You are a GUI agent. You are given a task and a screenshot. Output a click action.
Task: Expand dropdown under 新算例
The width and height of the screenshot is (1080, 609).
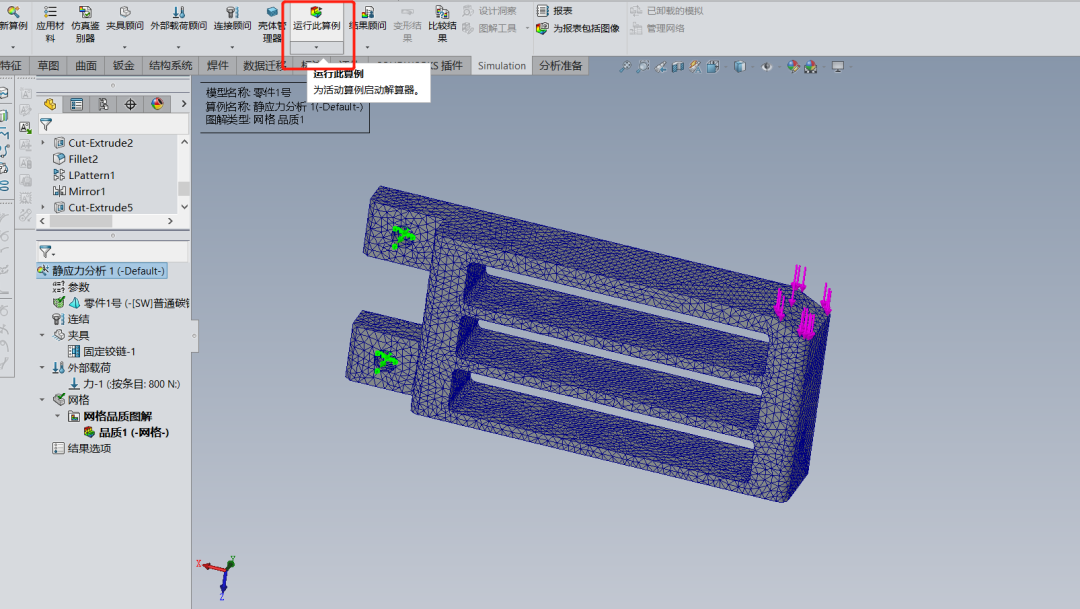point(13,48)
